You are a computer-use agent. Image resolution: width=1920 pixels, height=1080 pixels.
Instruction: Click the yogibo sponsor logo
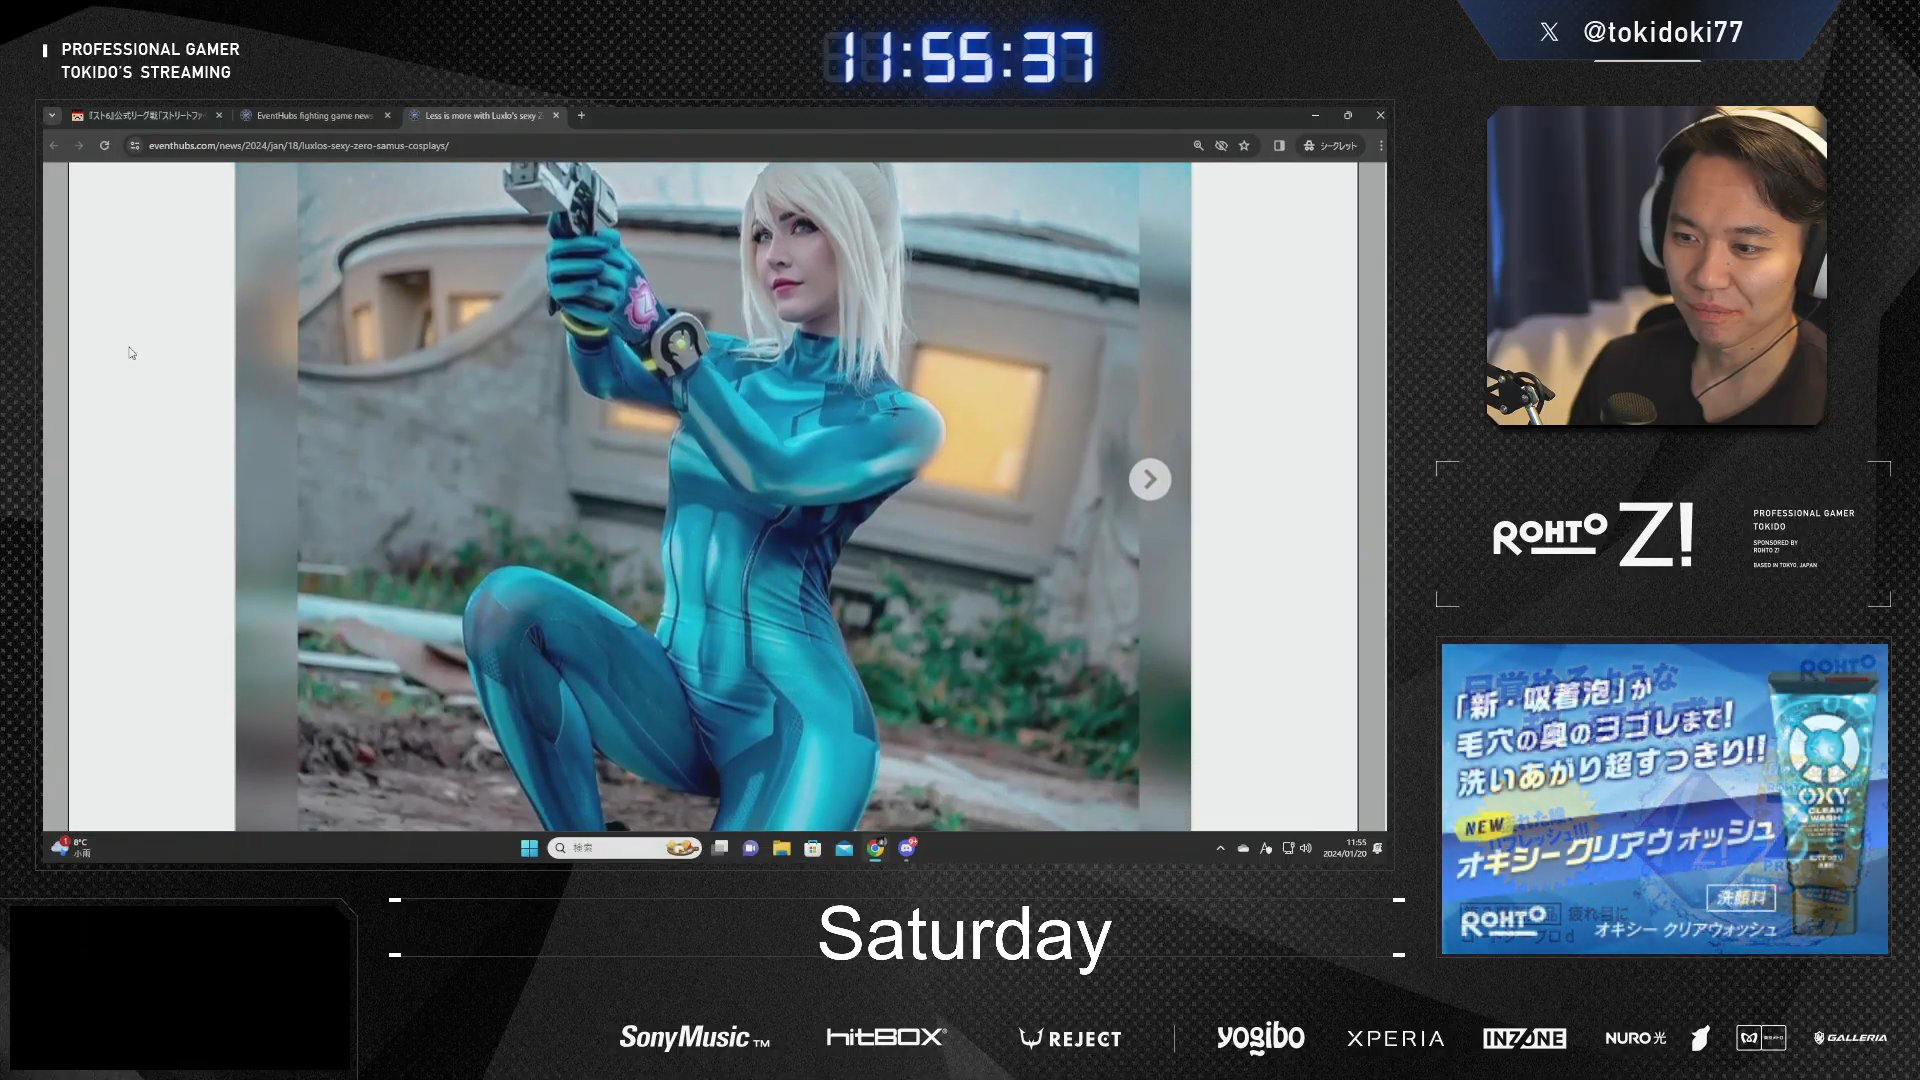1260,1038
